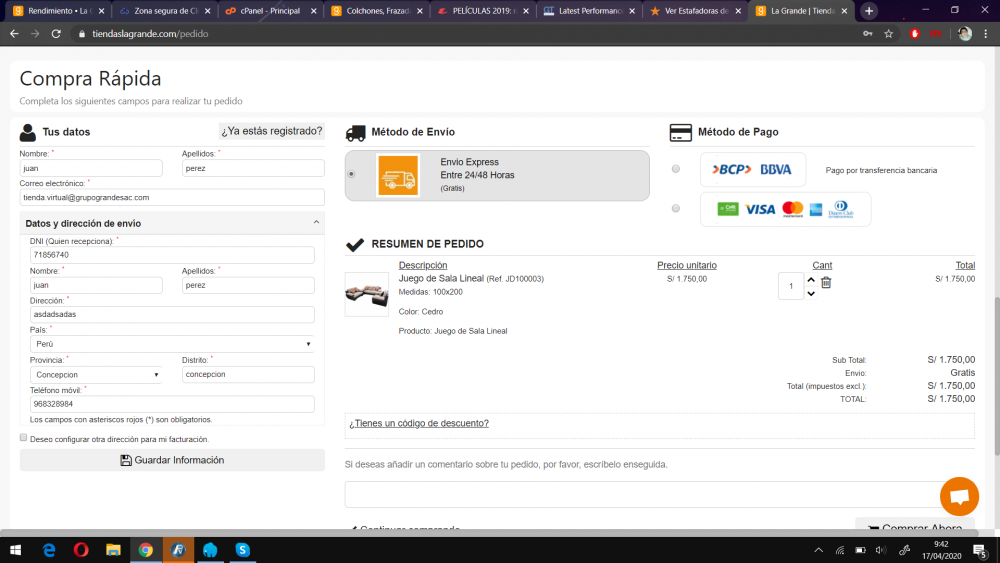Decrease quantity with the down arrow
Screen dimensions: 1000x563
click(811, 293)
